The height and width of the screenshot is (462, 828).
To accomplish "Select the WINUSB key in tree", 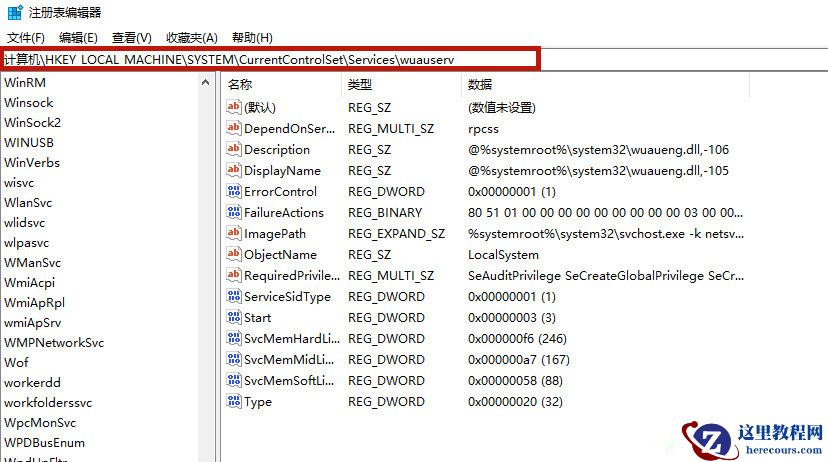I will click(29, 143).
